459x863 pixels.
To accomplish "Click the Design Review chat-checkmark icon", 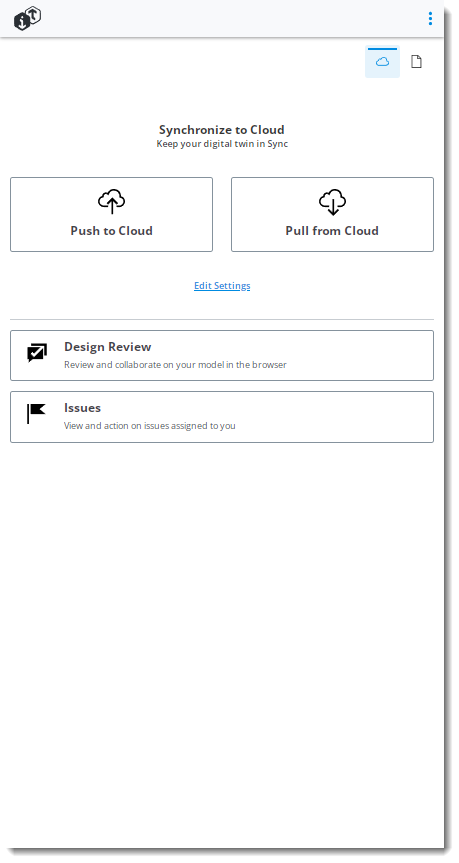I will click(37, 353).
